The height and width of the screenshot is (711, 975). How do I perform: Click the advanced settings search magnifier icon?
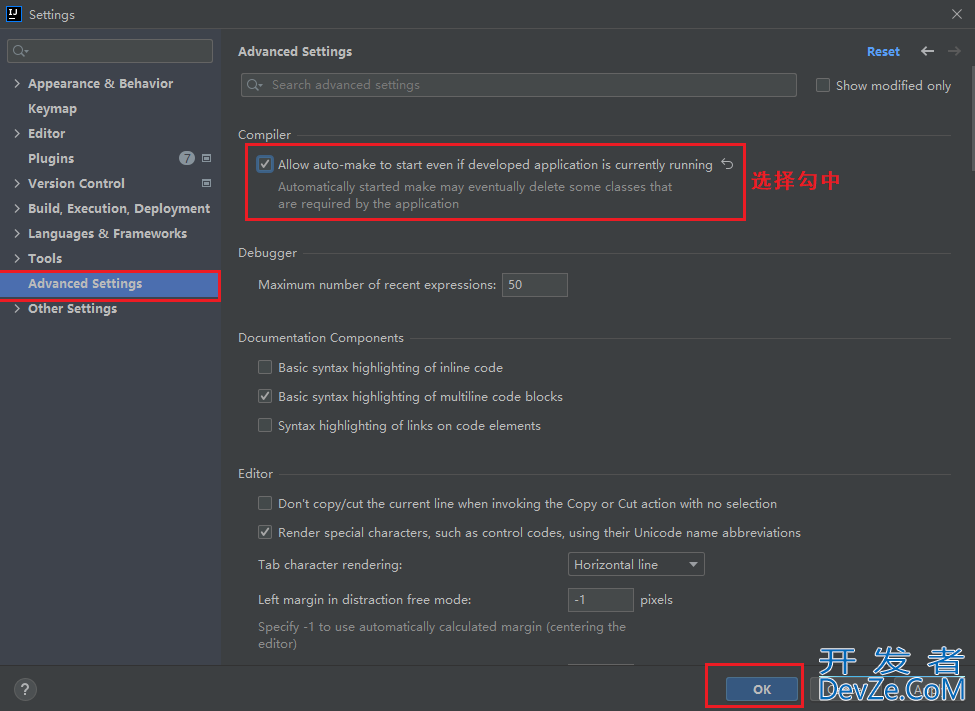coord(254,85)
